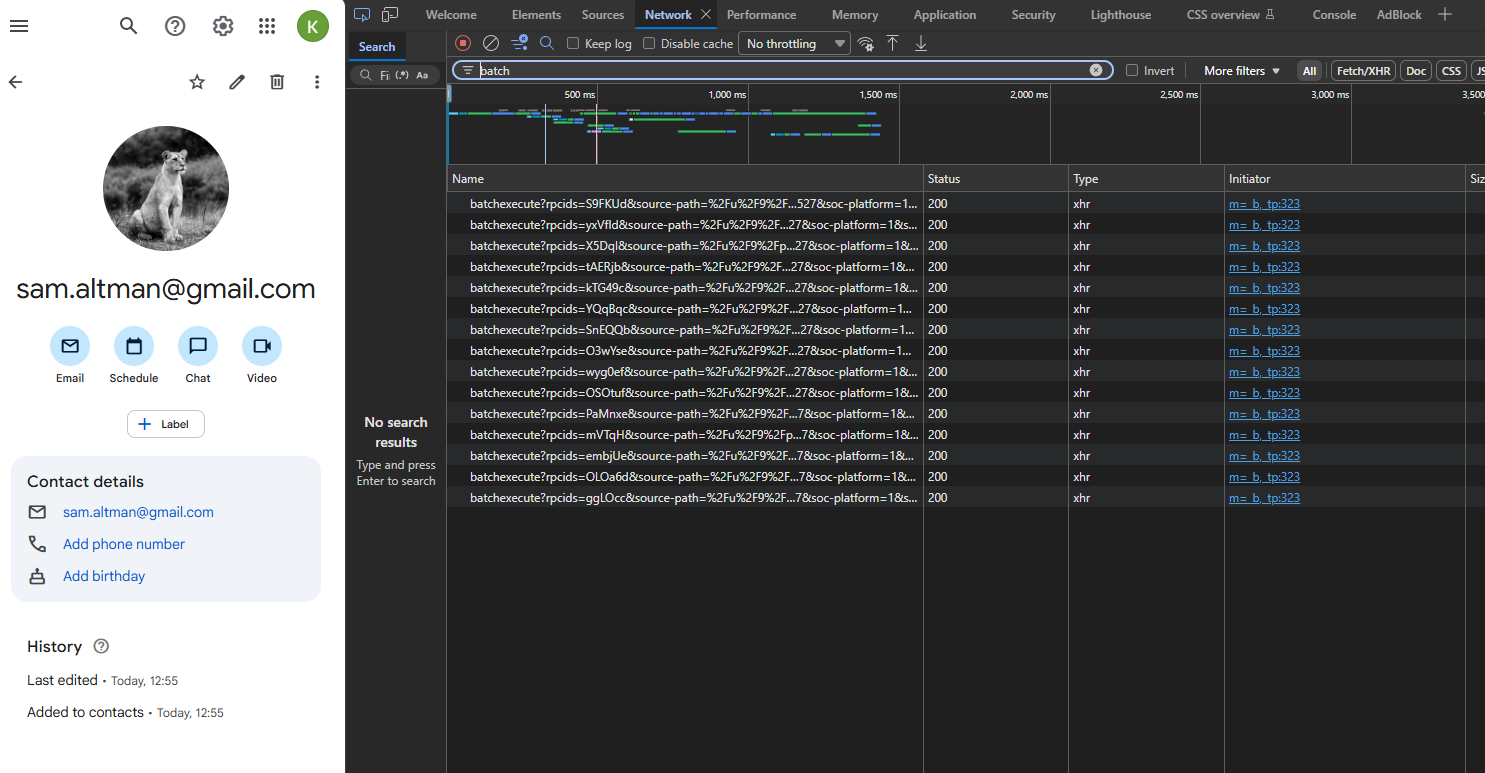Switch to the Sources tab
Viewport: 1485px width, 773px height.
click(603, 14)
